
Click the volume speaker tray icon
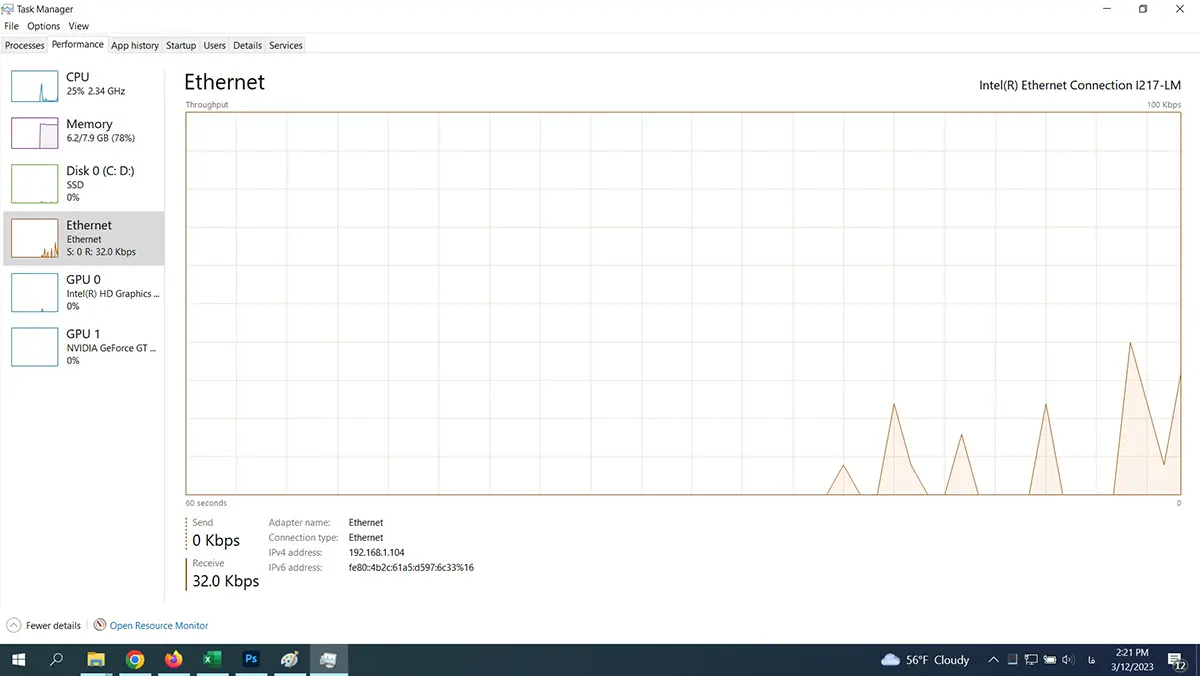pyautogui.click(x=1068, y=660)
